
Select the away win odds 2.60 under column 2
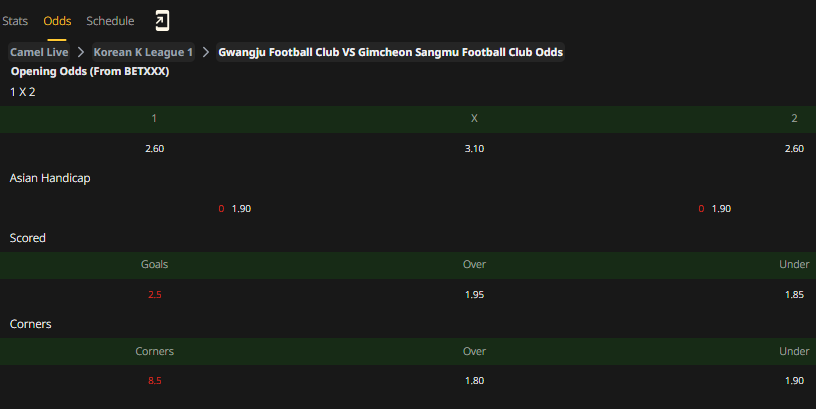[794, 149]
